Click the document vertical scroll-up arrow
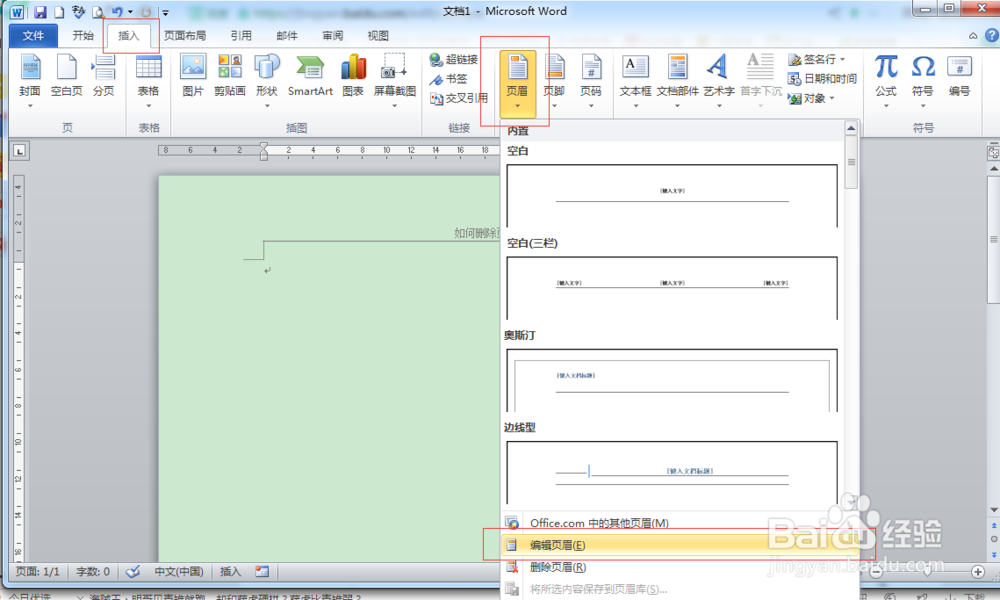The width and height of the screenshot is (1000, 600). point(994,168)
